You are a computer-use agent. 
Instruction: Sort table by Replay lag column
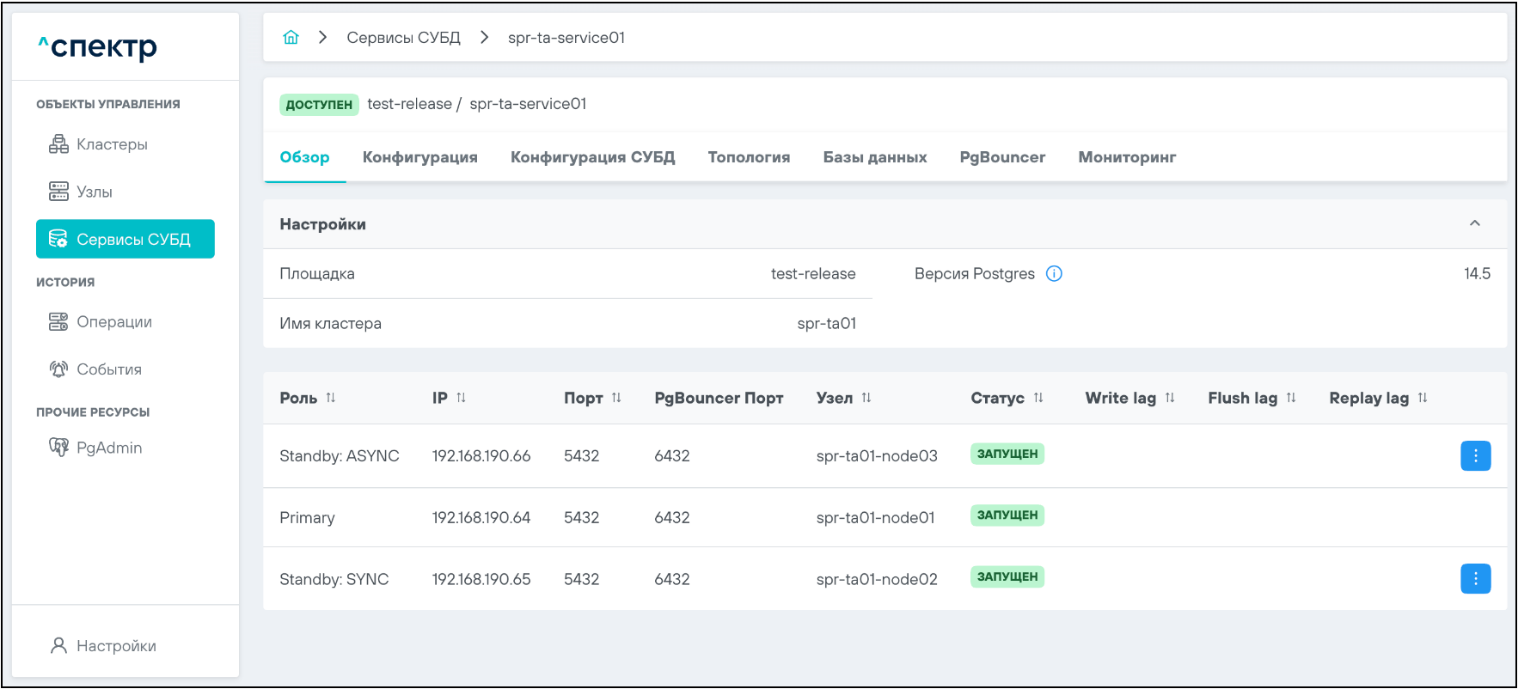point(1422,399)
